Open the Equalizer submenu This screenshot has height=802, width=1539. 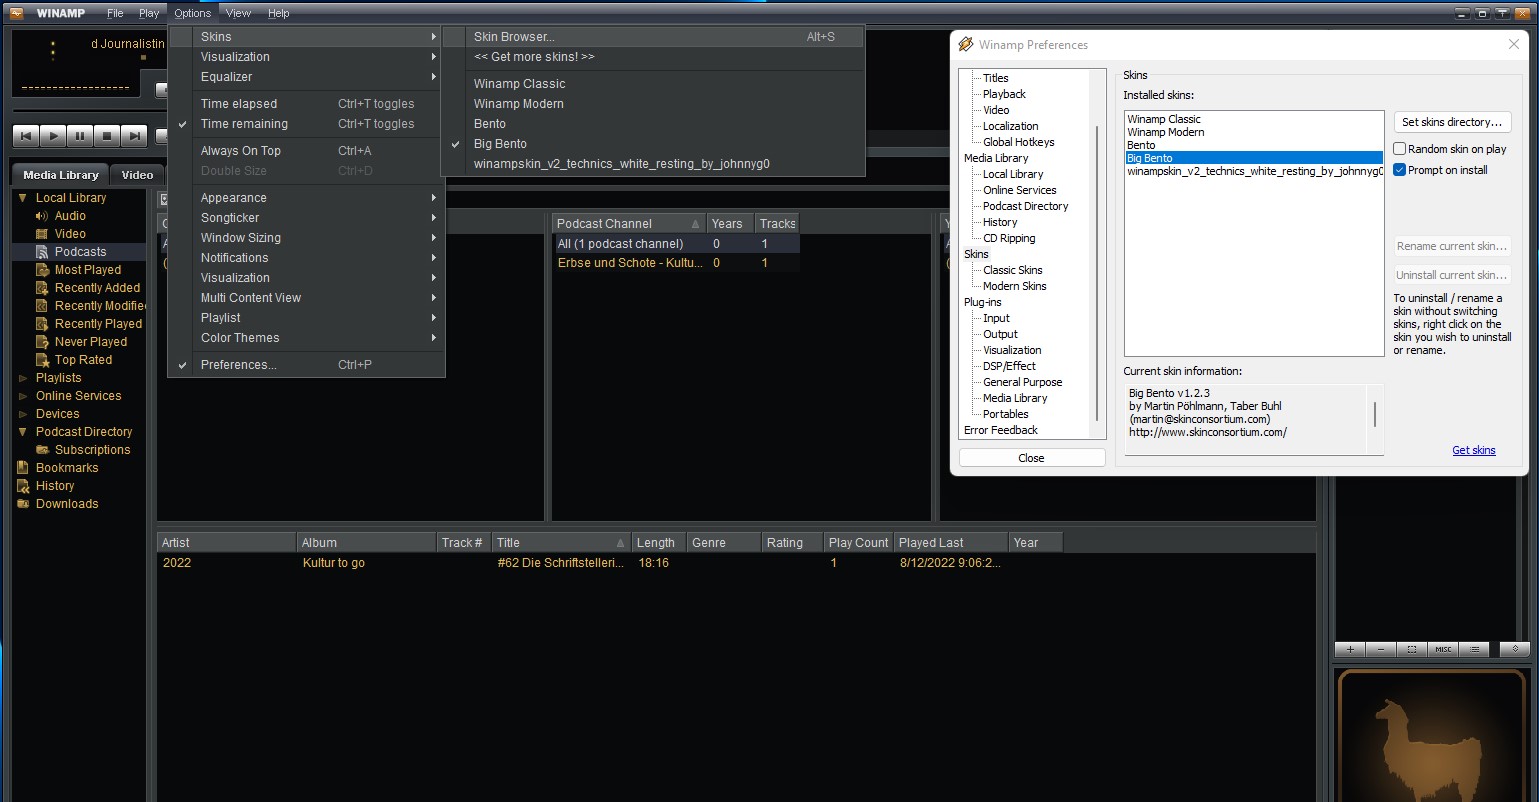tap(306, 77)
